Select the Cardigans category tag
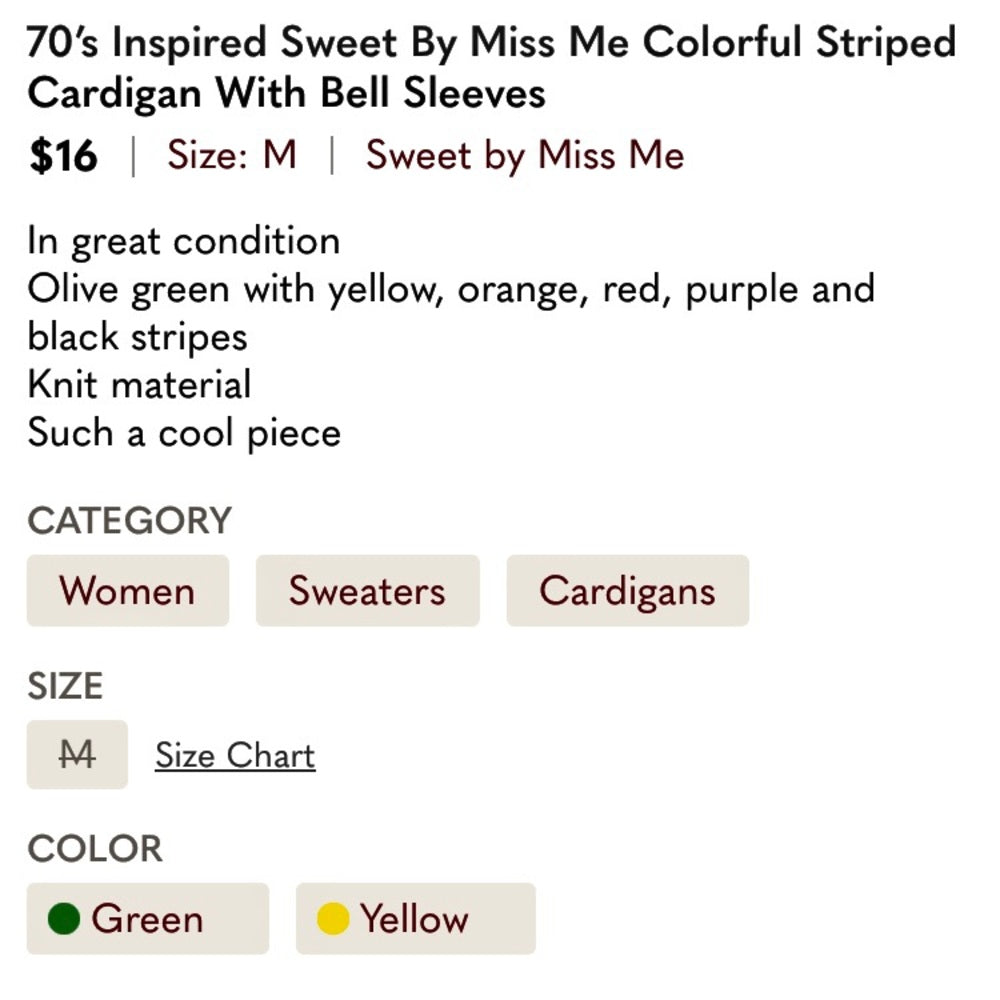 pyautogui.click(x=628, y=590)
